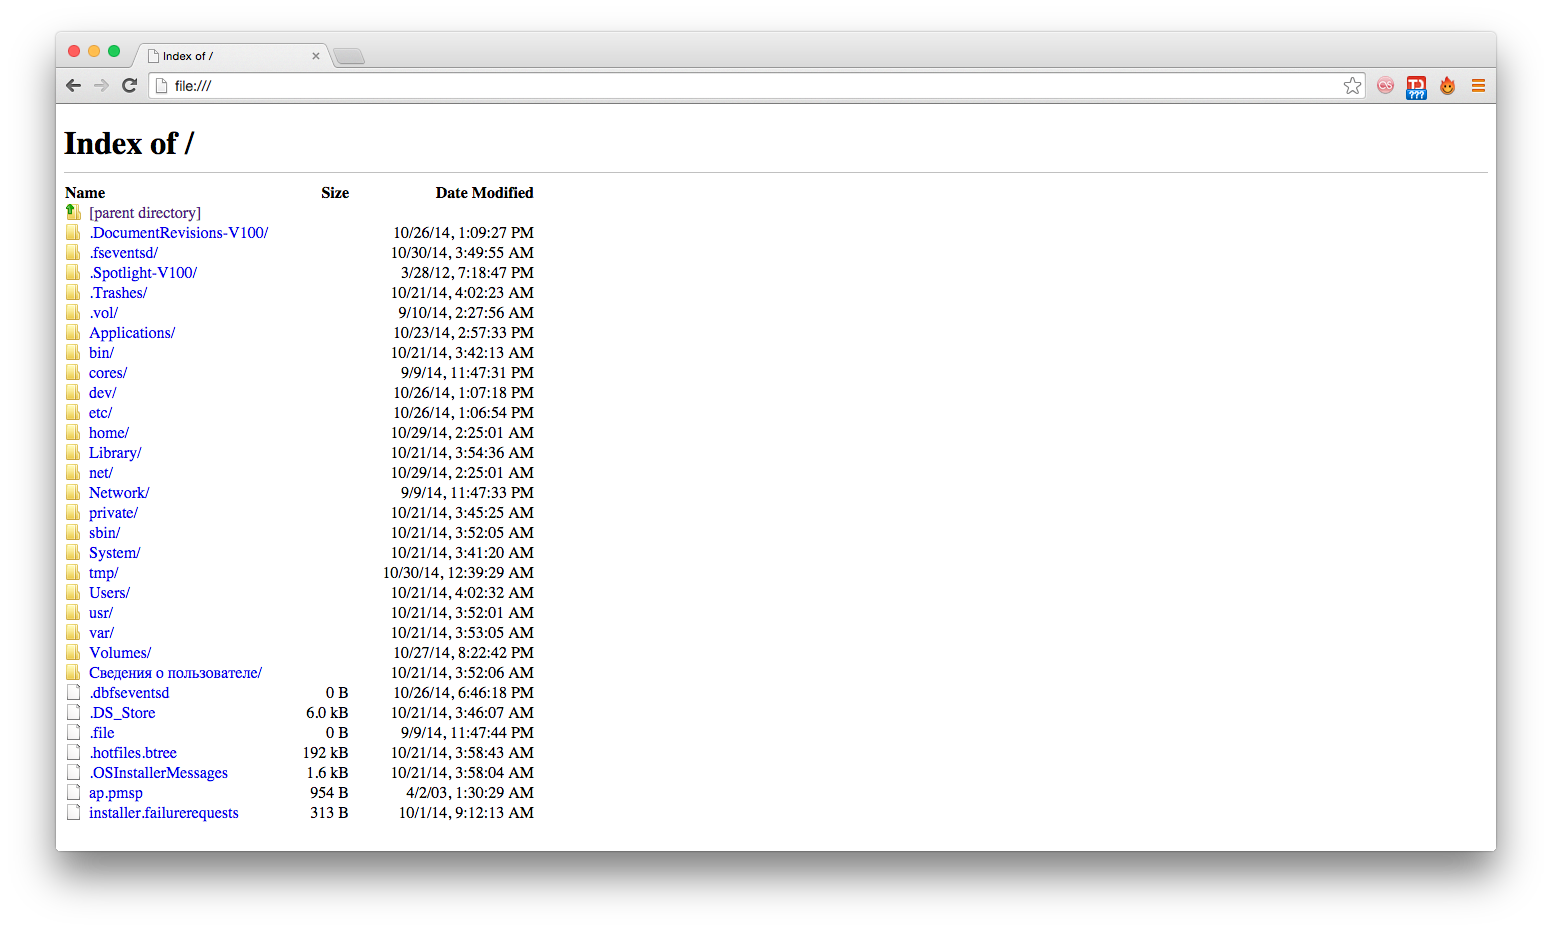
Task: Open the [parent directory] link
Action: pos(144,213)
